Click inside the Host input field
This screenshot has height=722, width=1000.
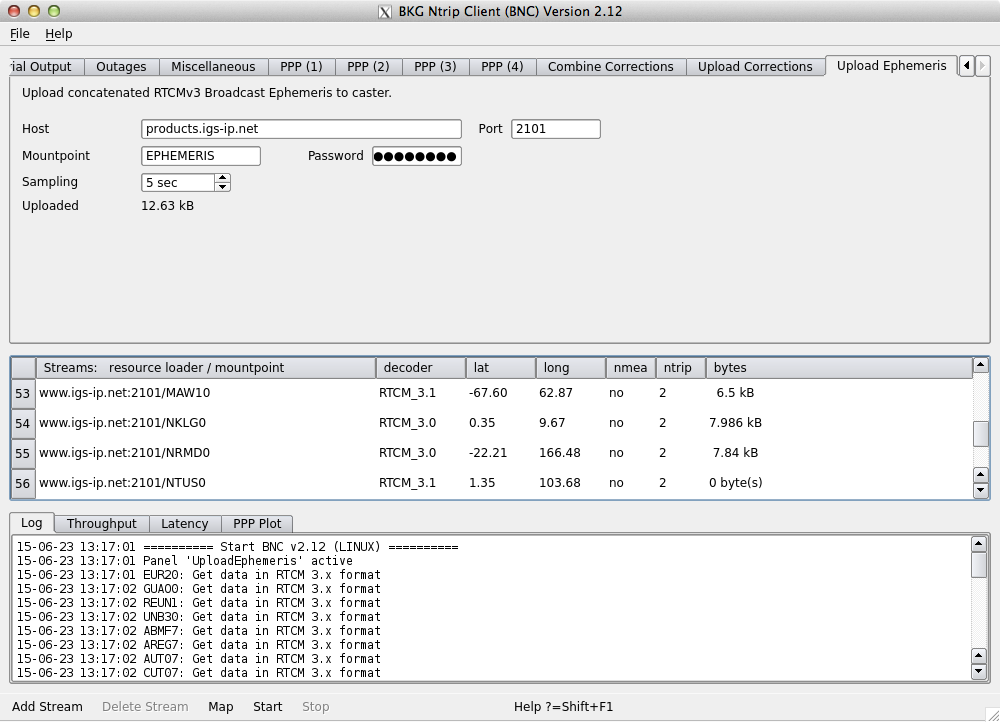click(x=300, y=128)
